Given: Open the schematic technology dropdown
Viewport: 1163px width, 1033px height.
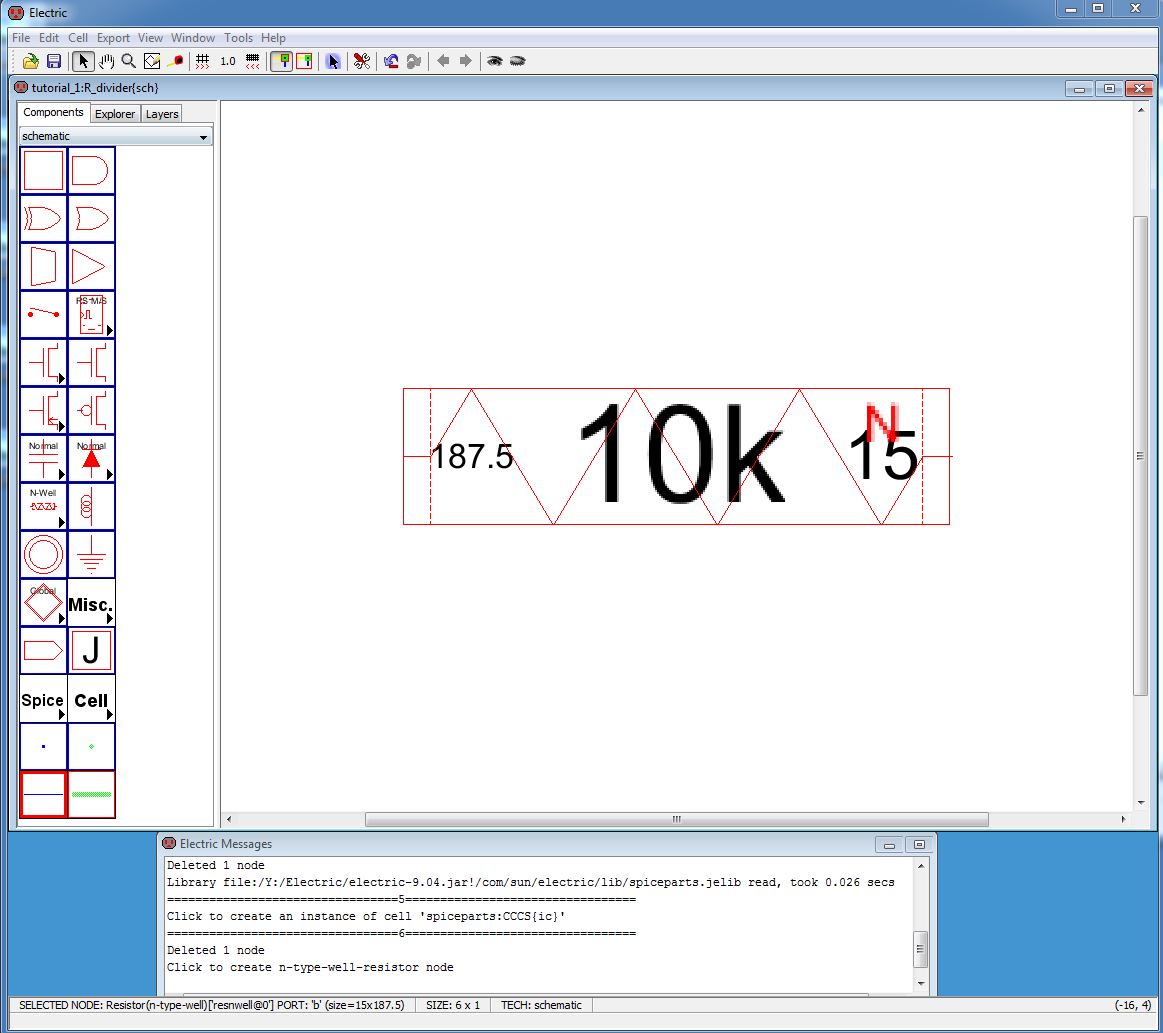Looking at the screenshot, I should coord(116,136).
